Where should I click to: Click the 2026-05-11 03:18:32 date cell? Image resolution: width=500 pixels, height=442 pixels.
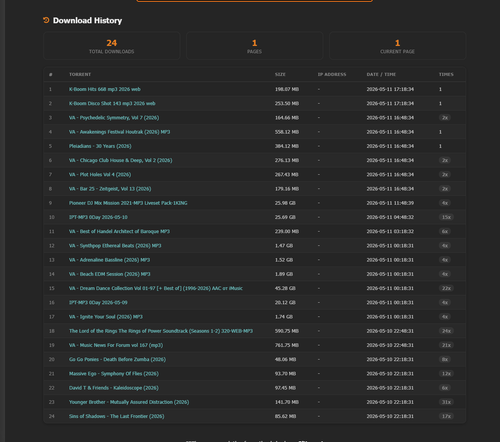click(x=390, y=232)
